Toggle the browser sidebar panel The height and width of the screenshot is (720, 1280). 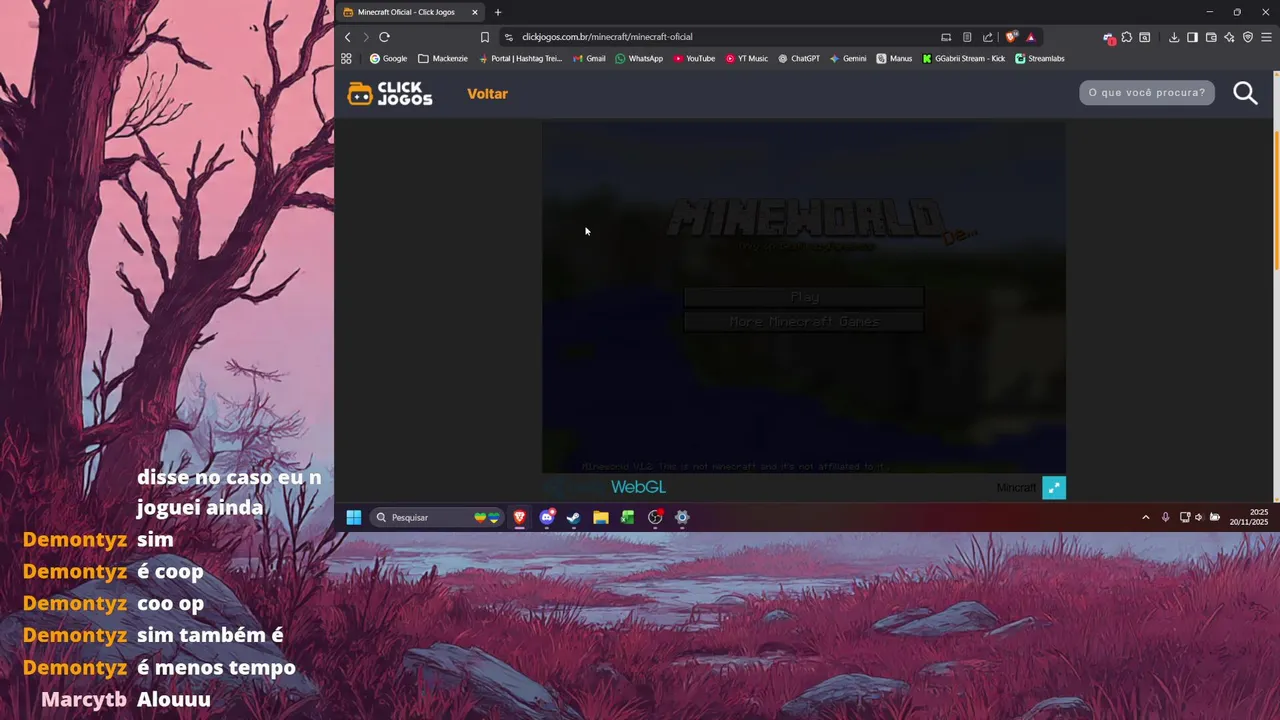(x=1192, y=37)
